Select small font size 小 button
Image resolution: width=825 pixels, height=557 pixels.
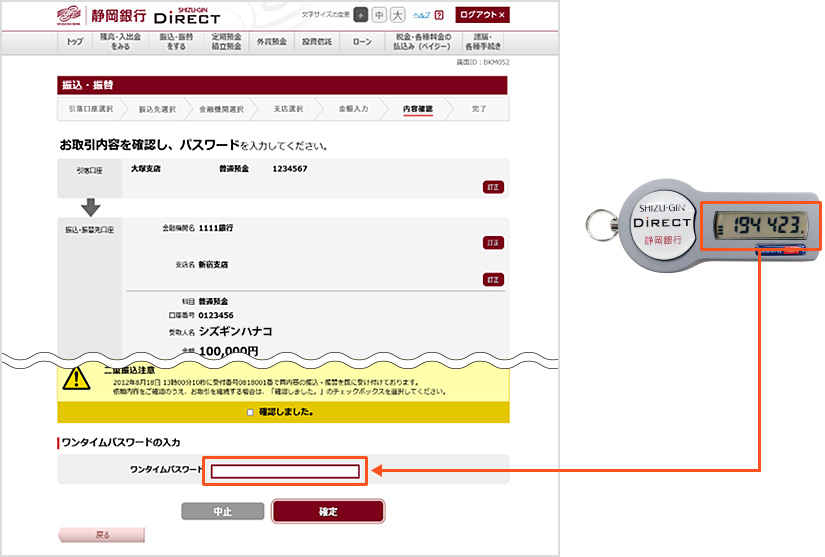(360, 15)
